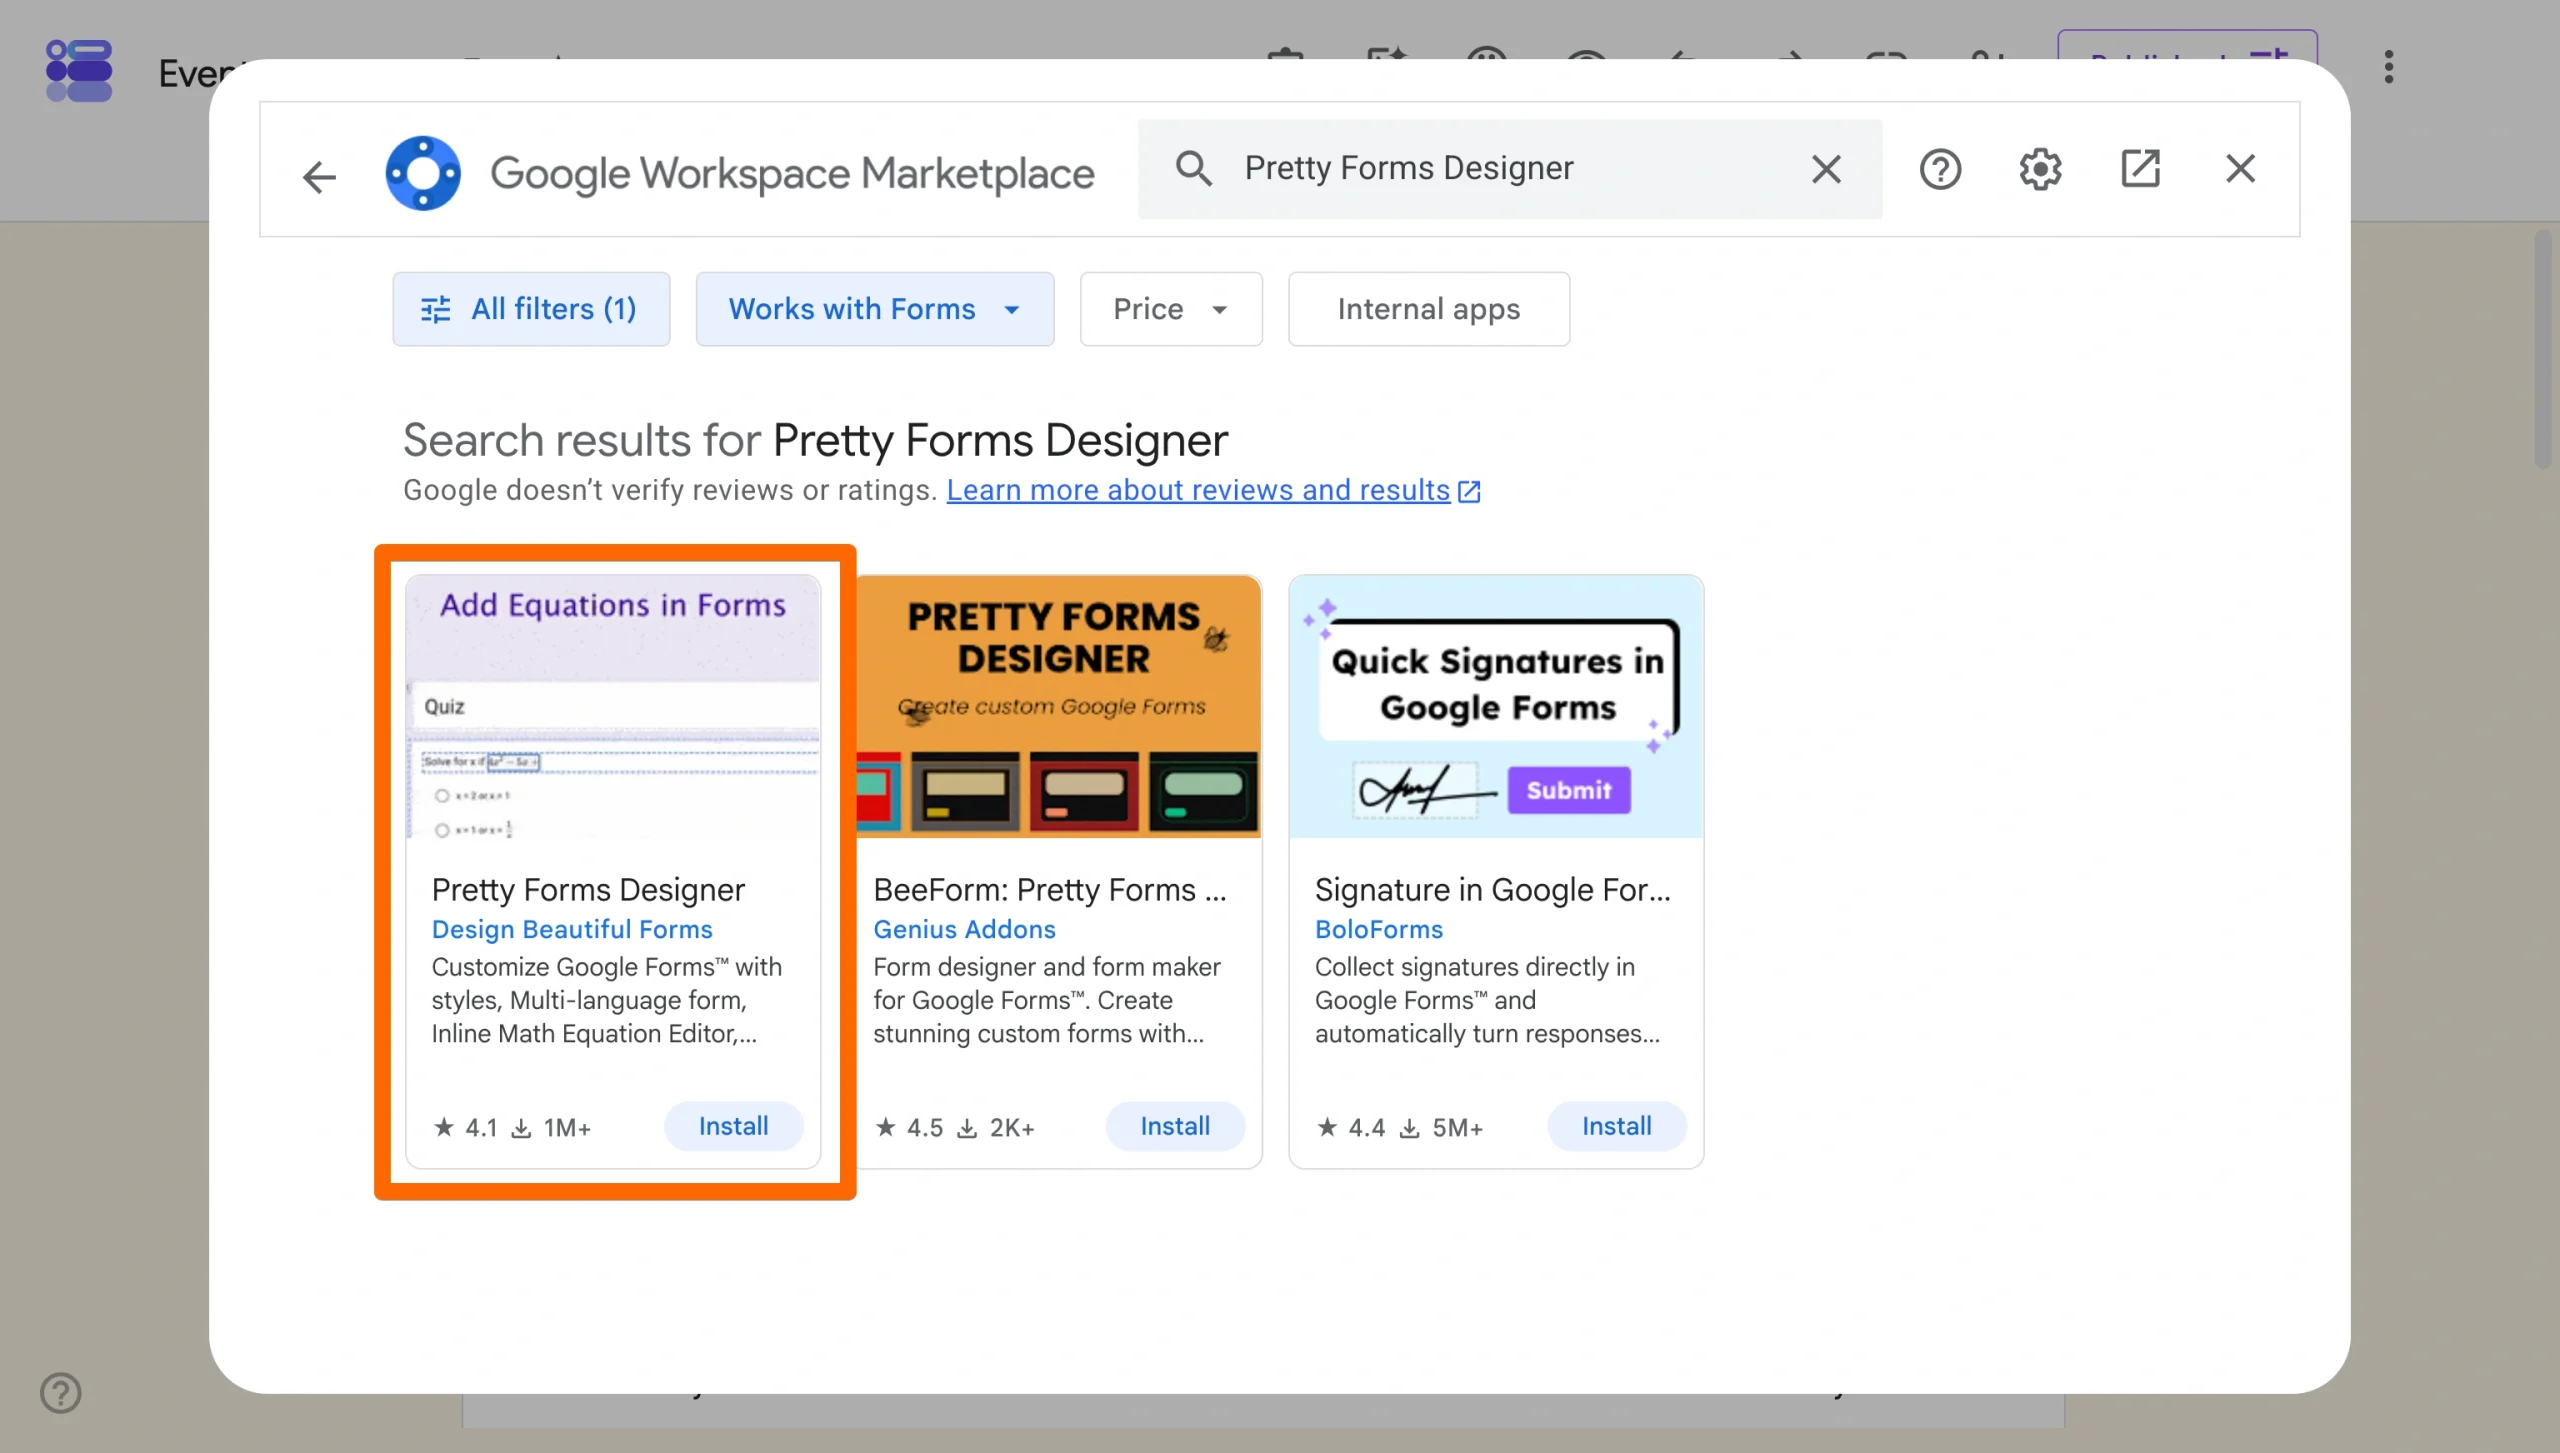Click the Quick Signatures in Google Forms thumbnail
The height and width of the screenshot is (1453, 2560).
click(x=1496, y=706)
